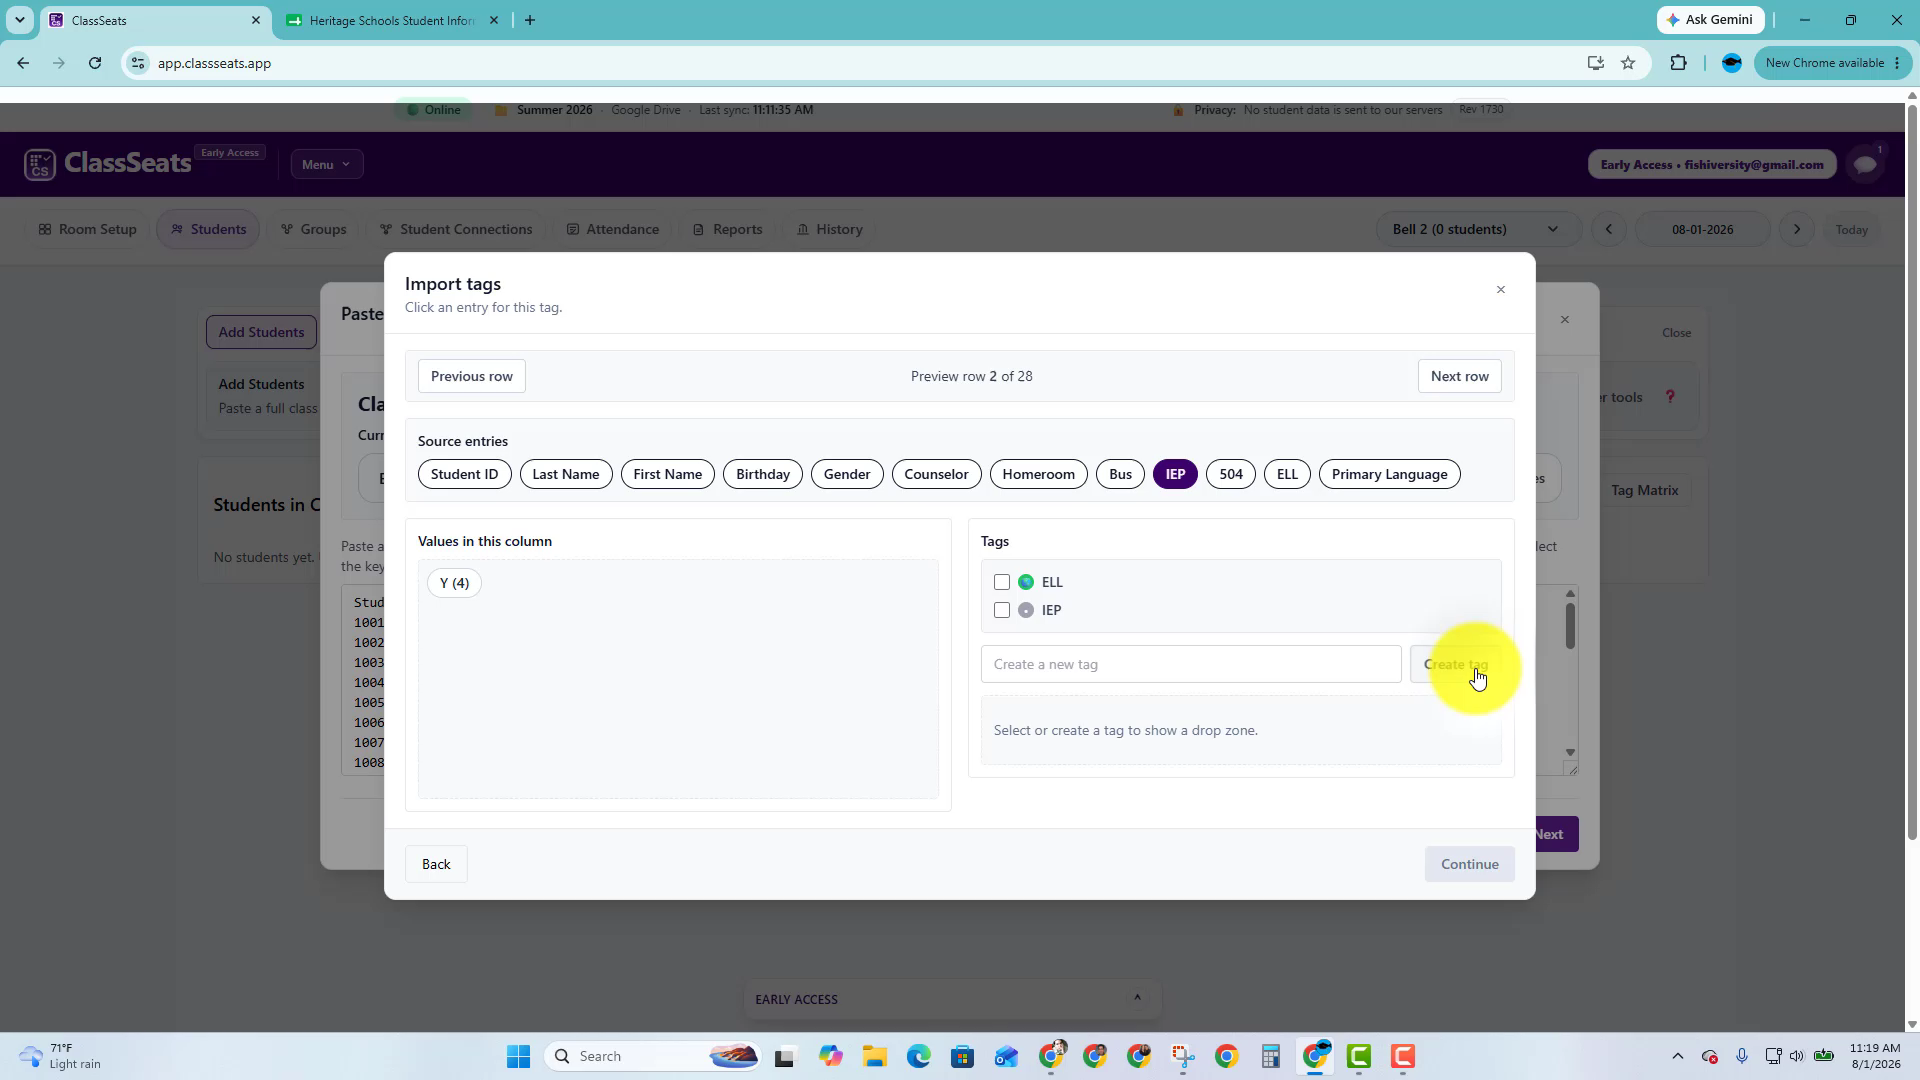Select the First Name source entry
The height and width of the screenshot is (1080, 1920).
point(668,474)
